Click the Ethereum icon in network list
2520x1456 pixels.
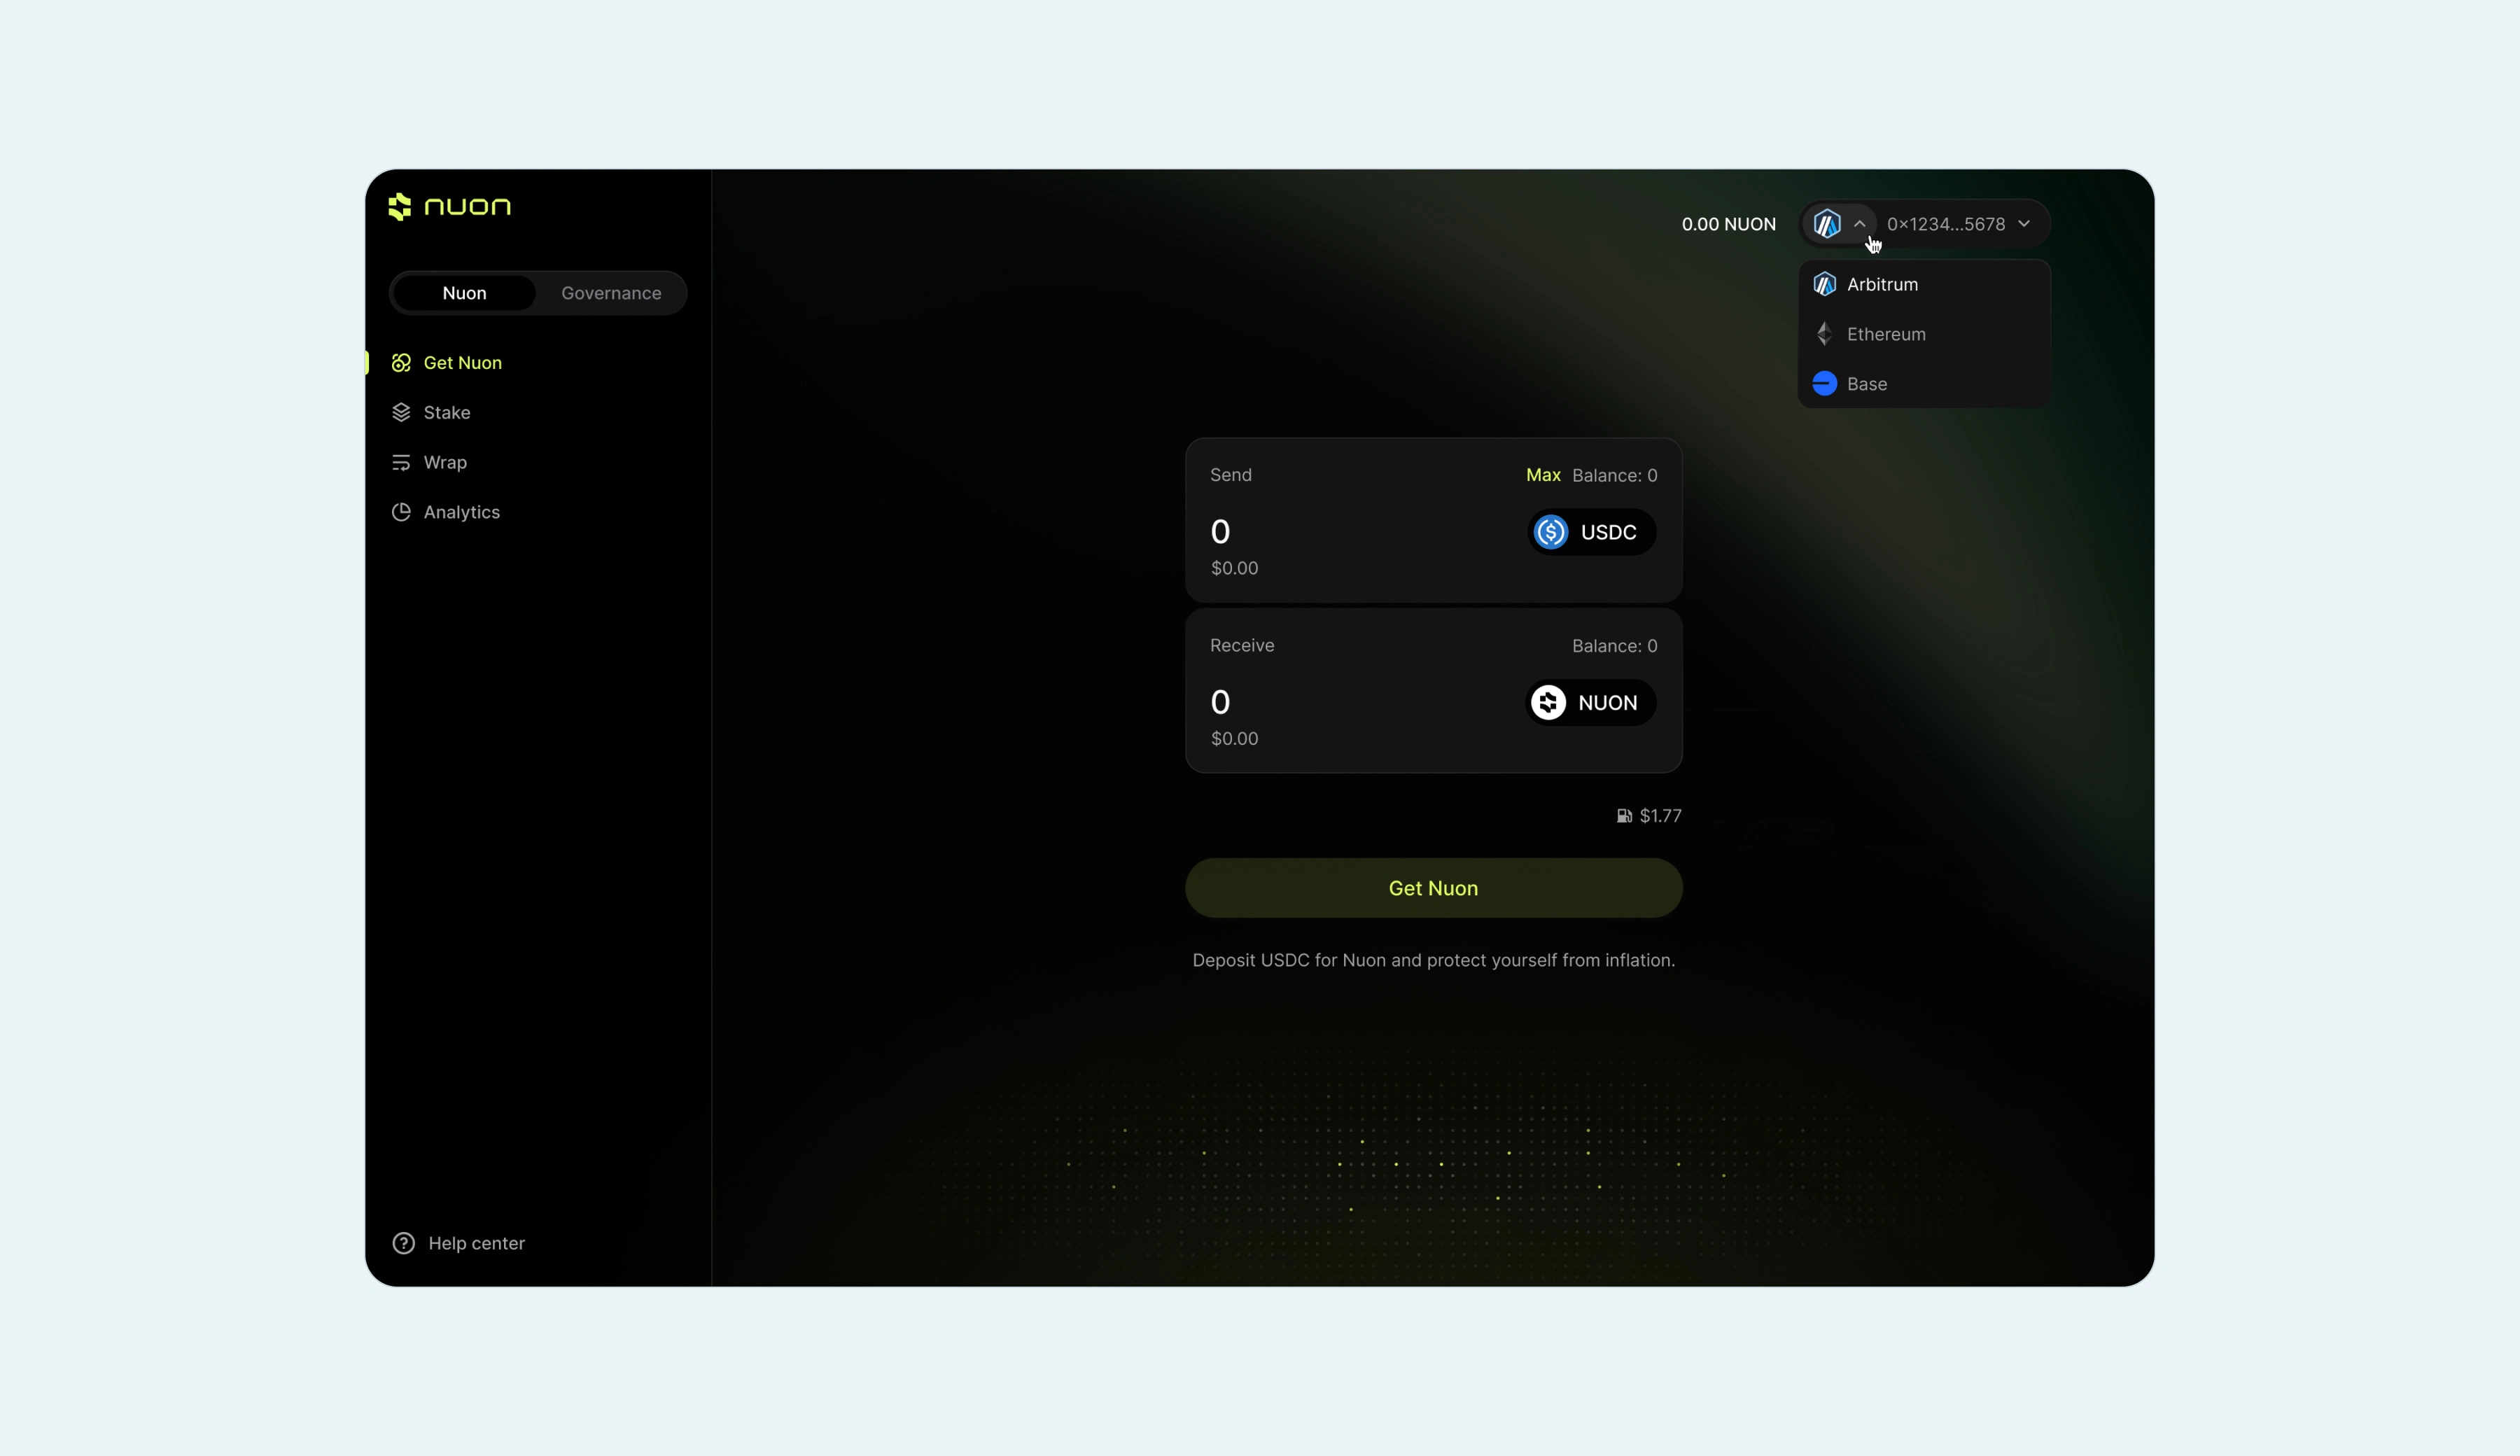click(x=1824, y=334)
